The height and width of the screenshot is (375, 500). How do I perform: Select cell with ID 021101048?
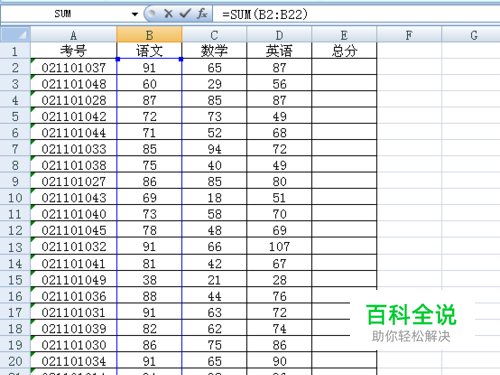(x=74, y=84)
